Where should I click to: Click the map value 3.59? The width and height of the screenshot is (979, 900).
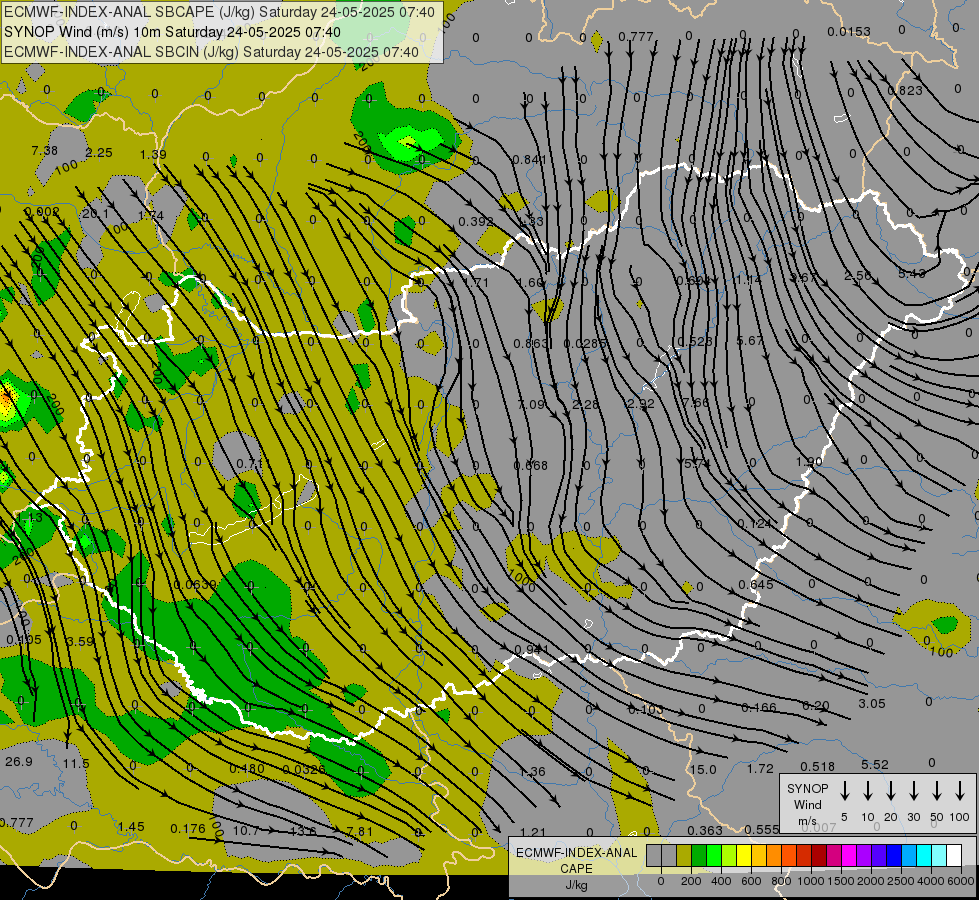pos(80,641)
